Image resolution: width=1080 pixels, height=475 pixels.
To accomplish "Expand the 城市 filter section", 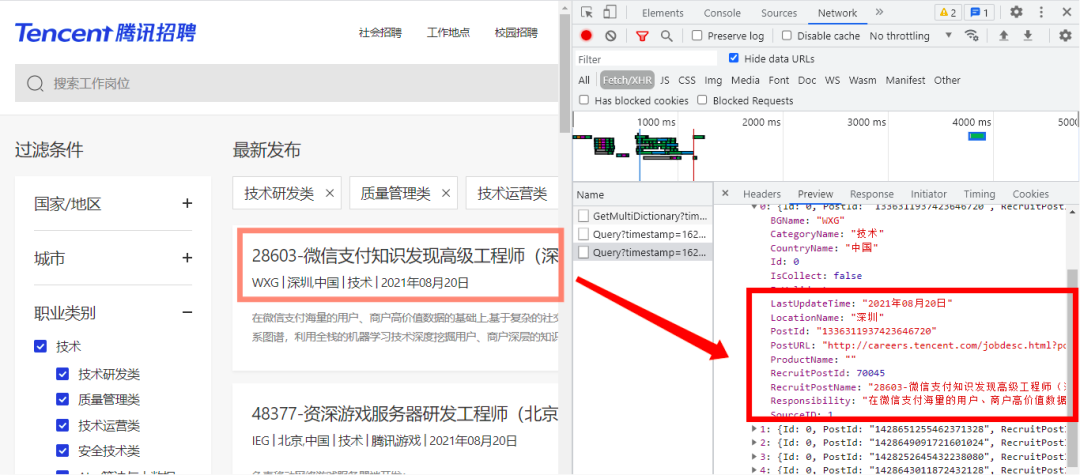I will tap(187, 258).
